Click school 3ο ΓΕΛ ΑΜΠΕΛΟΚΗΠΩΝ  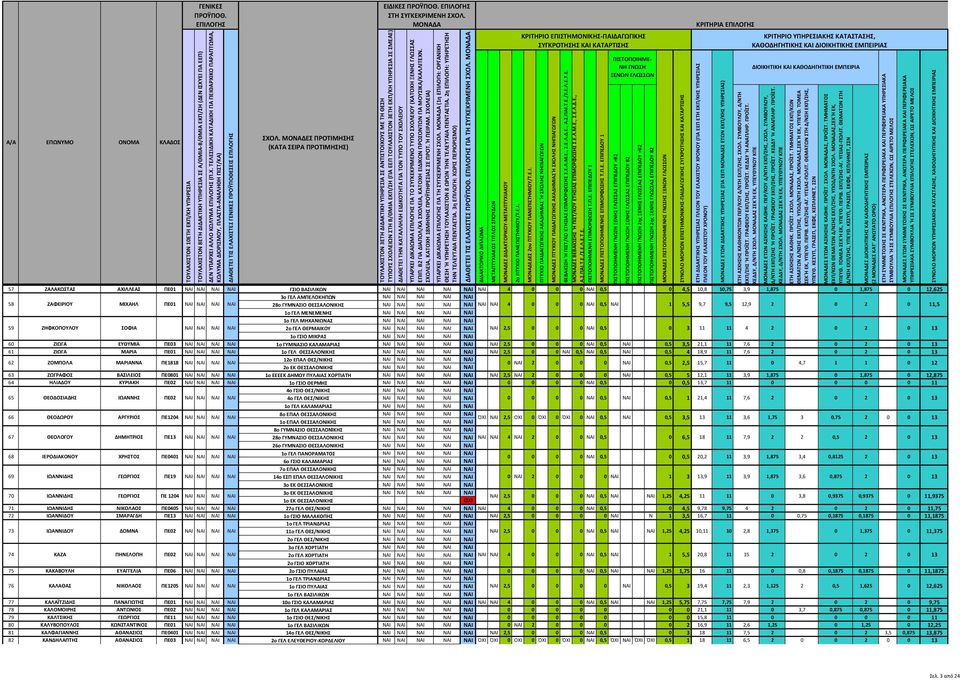(x=307, y=296)
